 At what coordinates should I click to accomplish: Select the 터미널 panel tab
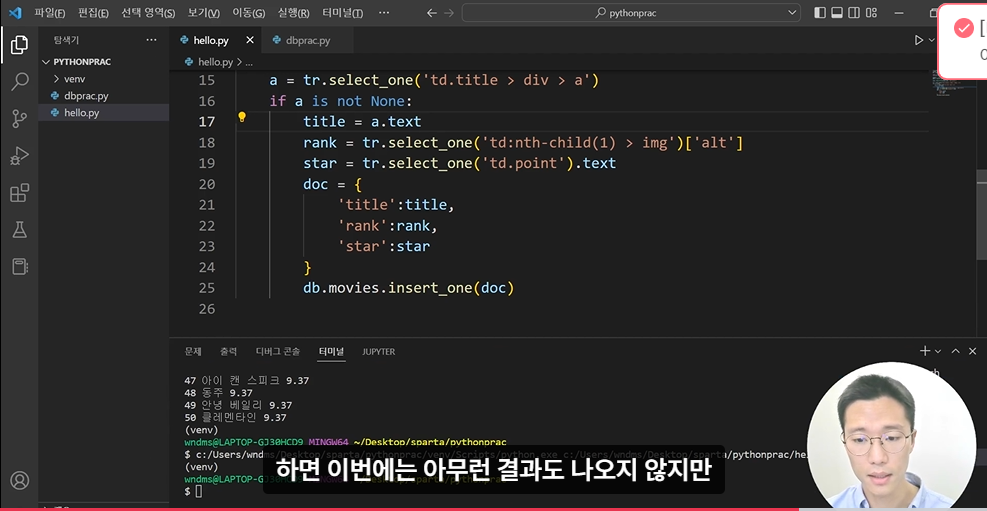tap(331, 351)
